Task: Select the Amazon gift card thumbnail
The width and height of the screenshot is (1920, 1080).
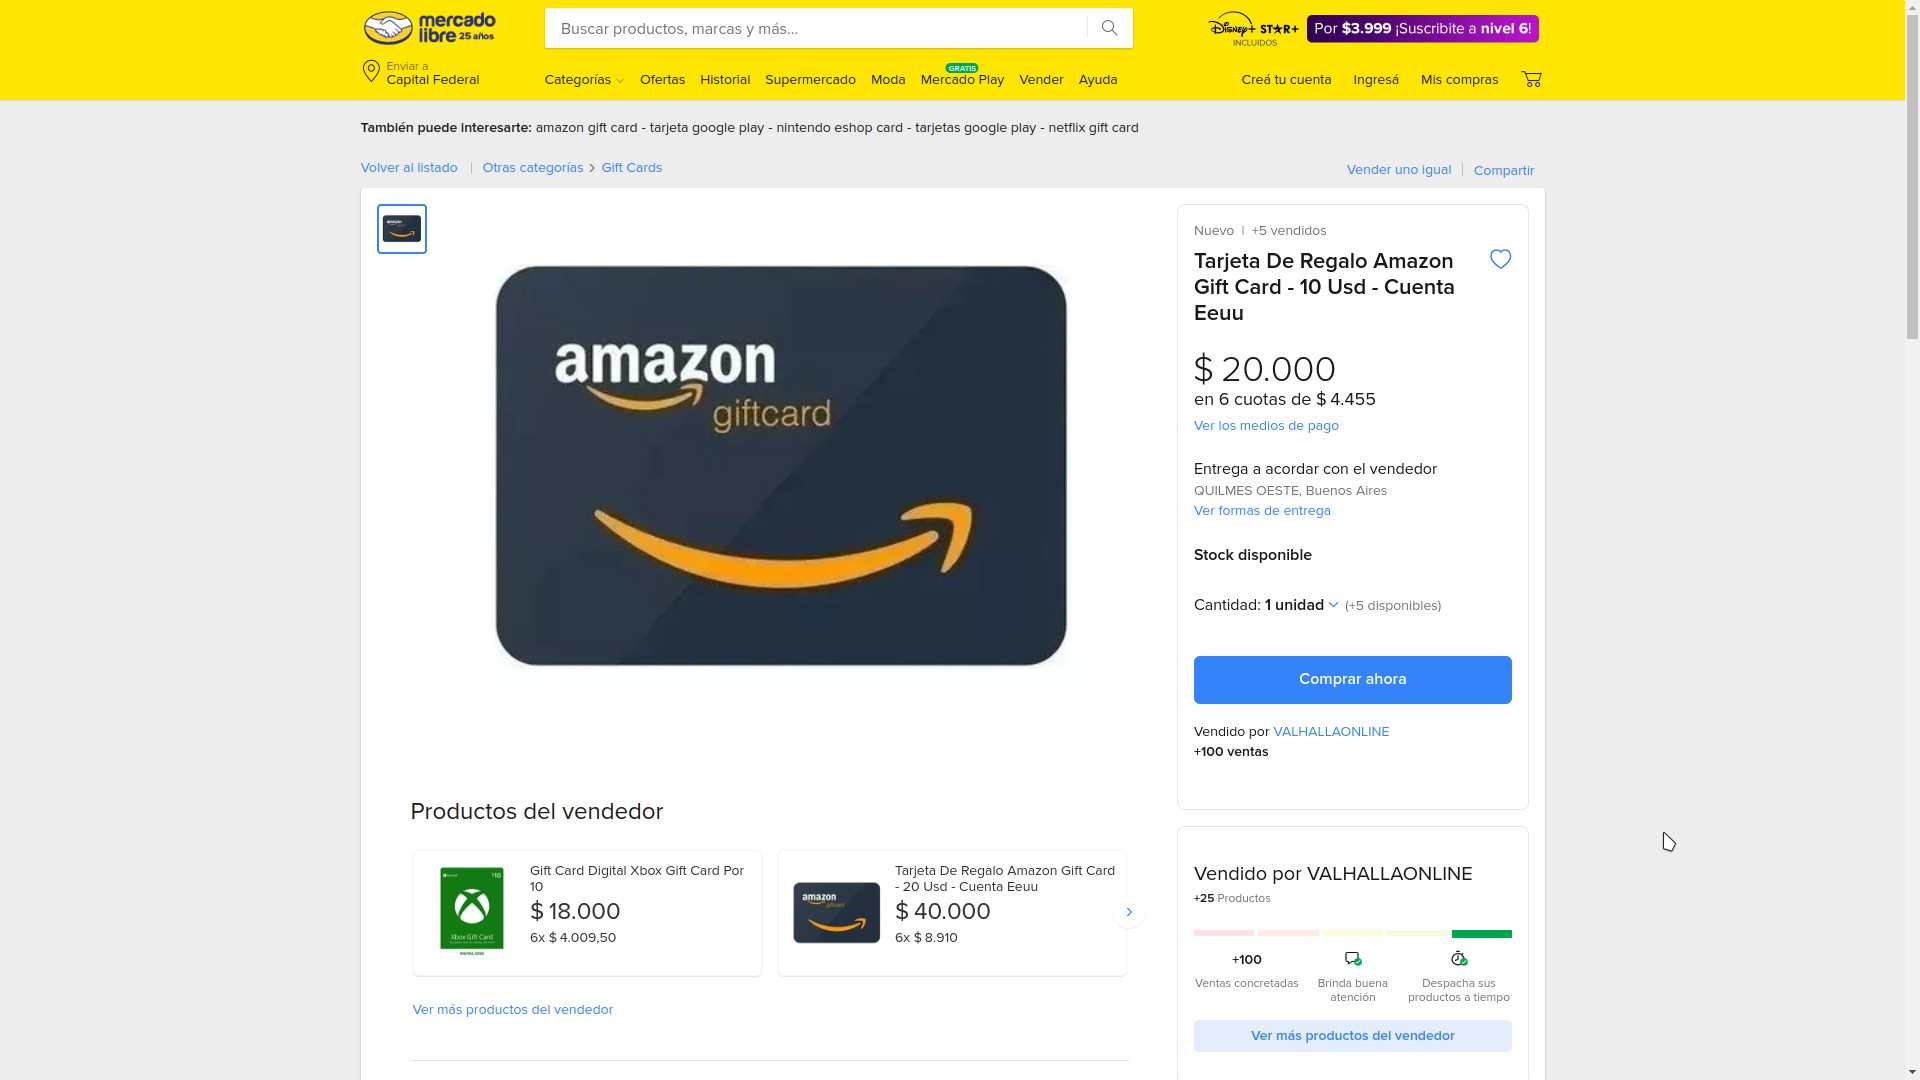Action: (402, 229)
